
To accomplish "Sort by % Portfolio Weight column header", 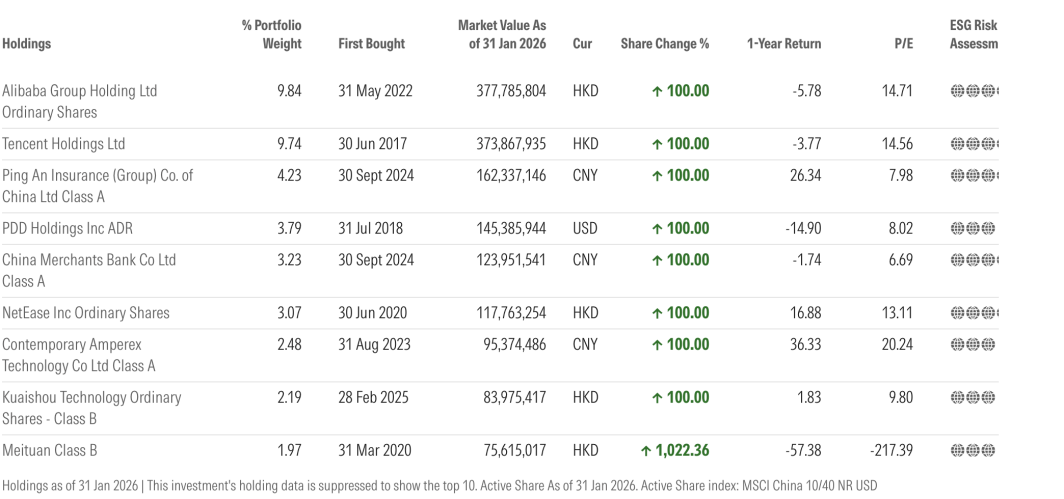I will (x=272, y=34).
